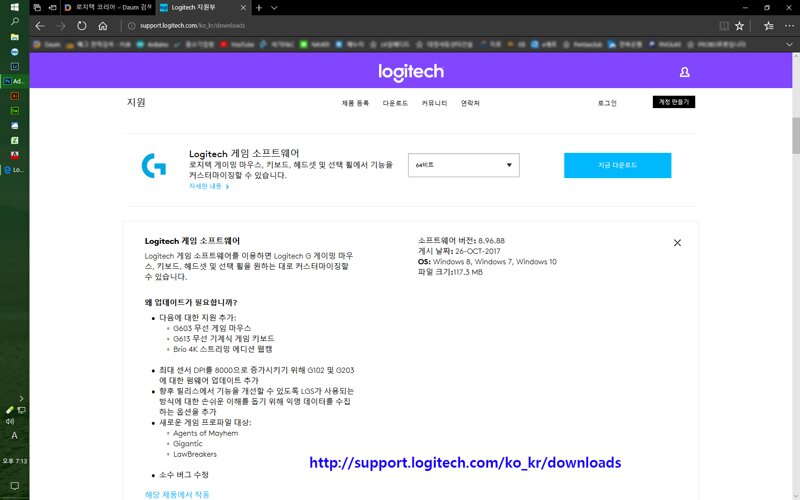Open the 커뮤니티 menu item

point(434,103)
